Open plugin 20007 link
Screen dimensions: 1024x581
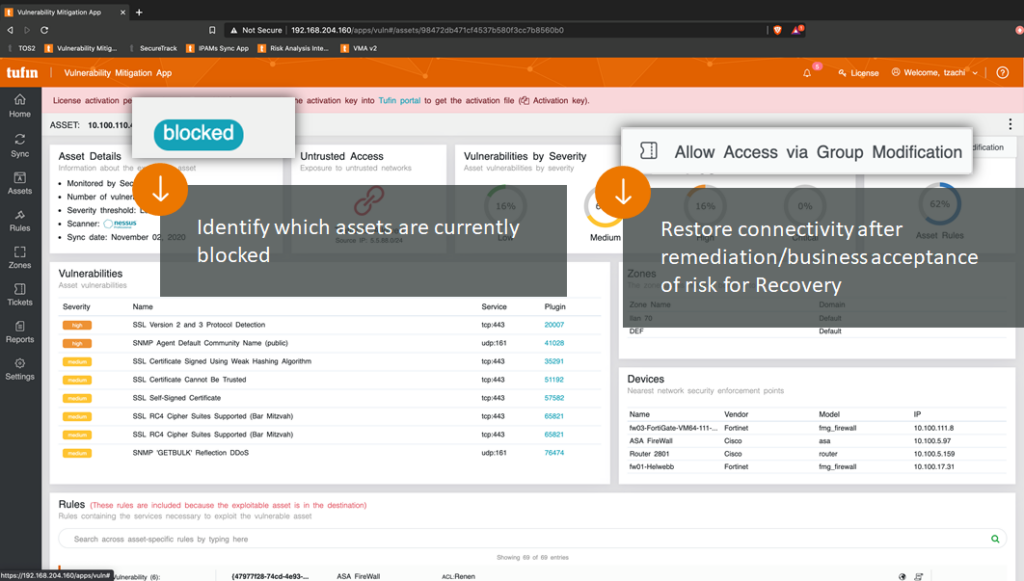[554, 325]
